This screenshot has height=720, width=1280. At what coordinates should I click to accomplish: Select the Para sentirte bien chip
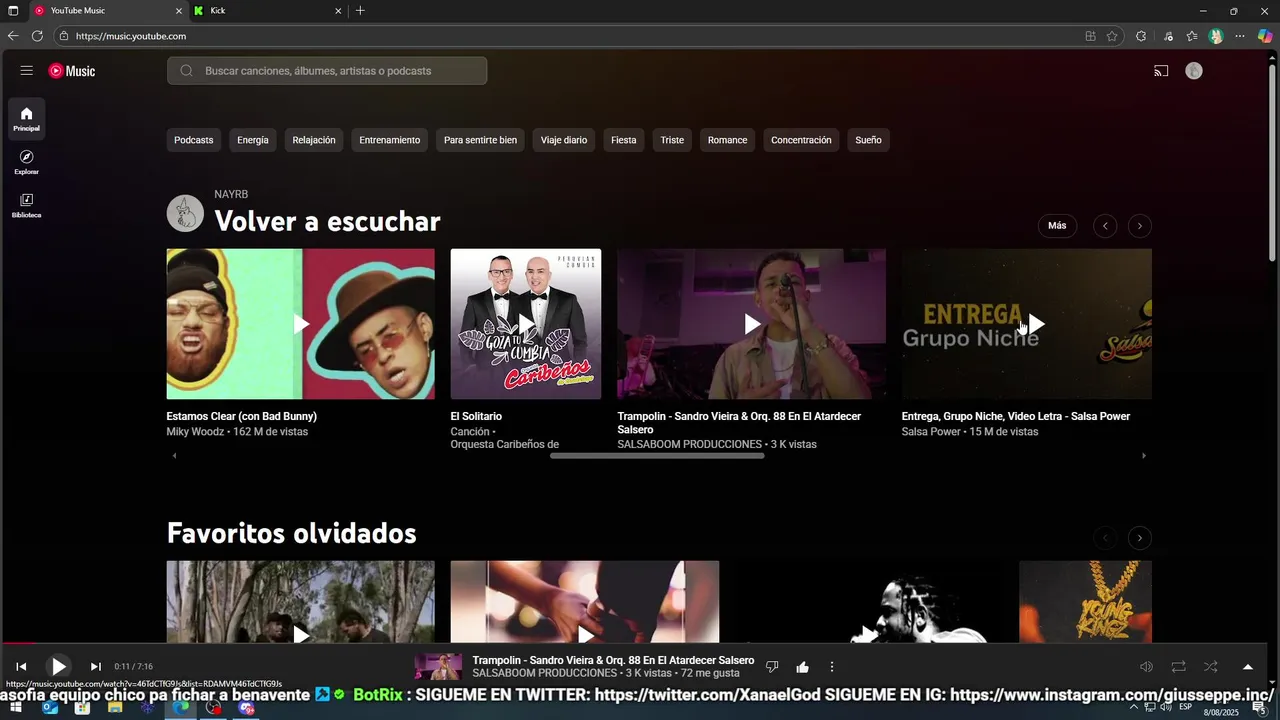click(481, 140)
